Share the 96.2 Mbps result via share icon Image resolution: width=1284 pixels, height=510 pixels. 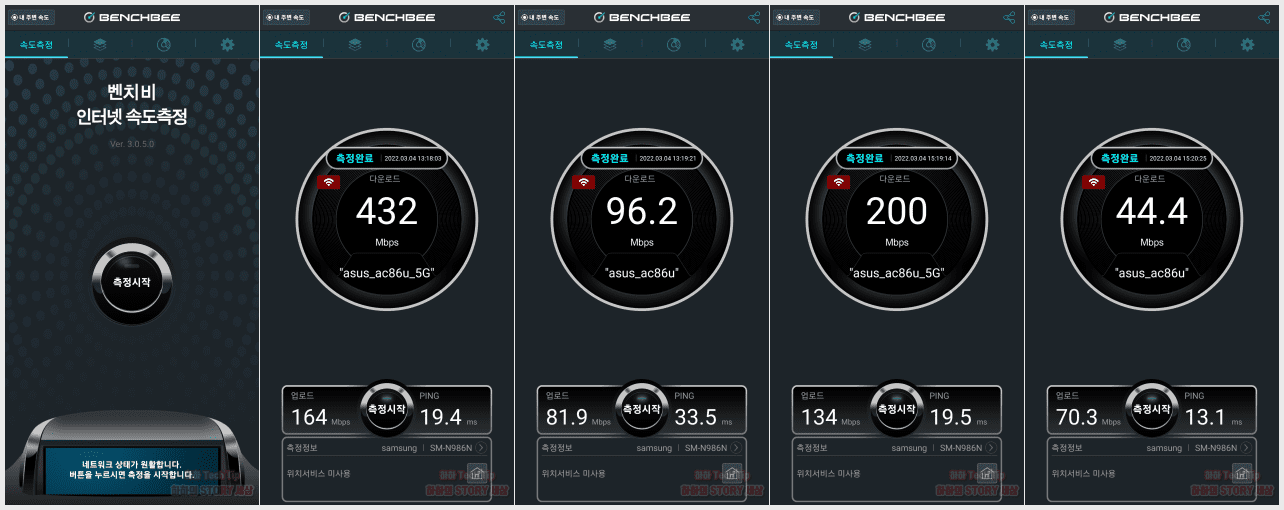coord(754,17)
